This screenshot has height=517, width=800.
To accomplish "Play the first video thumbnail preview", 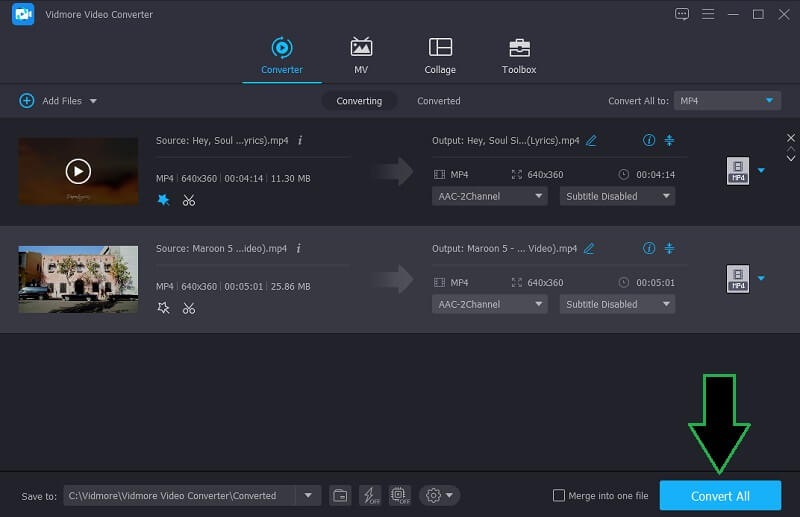I will (78, 171).
